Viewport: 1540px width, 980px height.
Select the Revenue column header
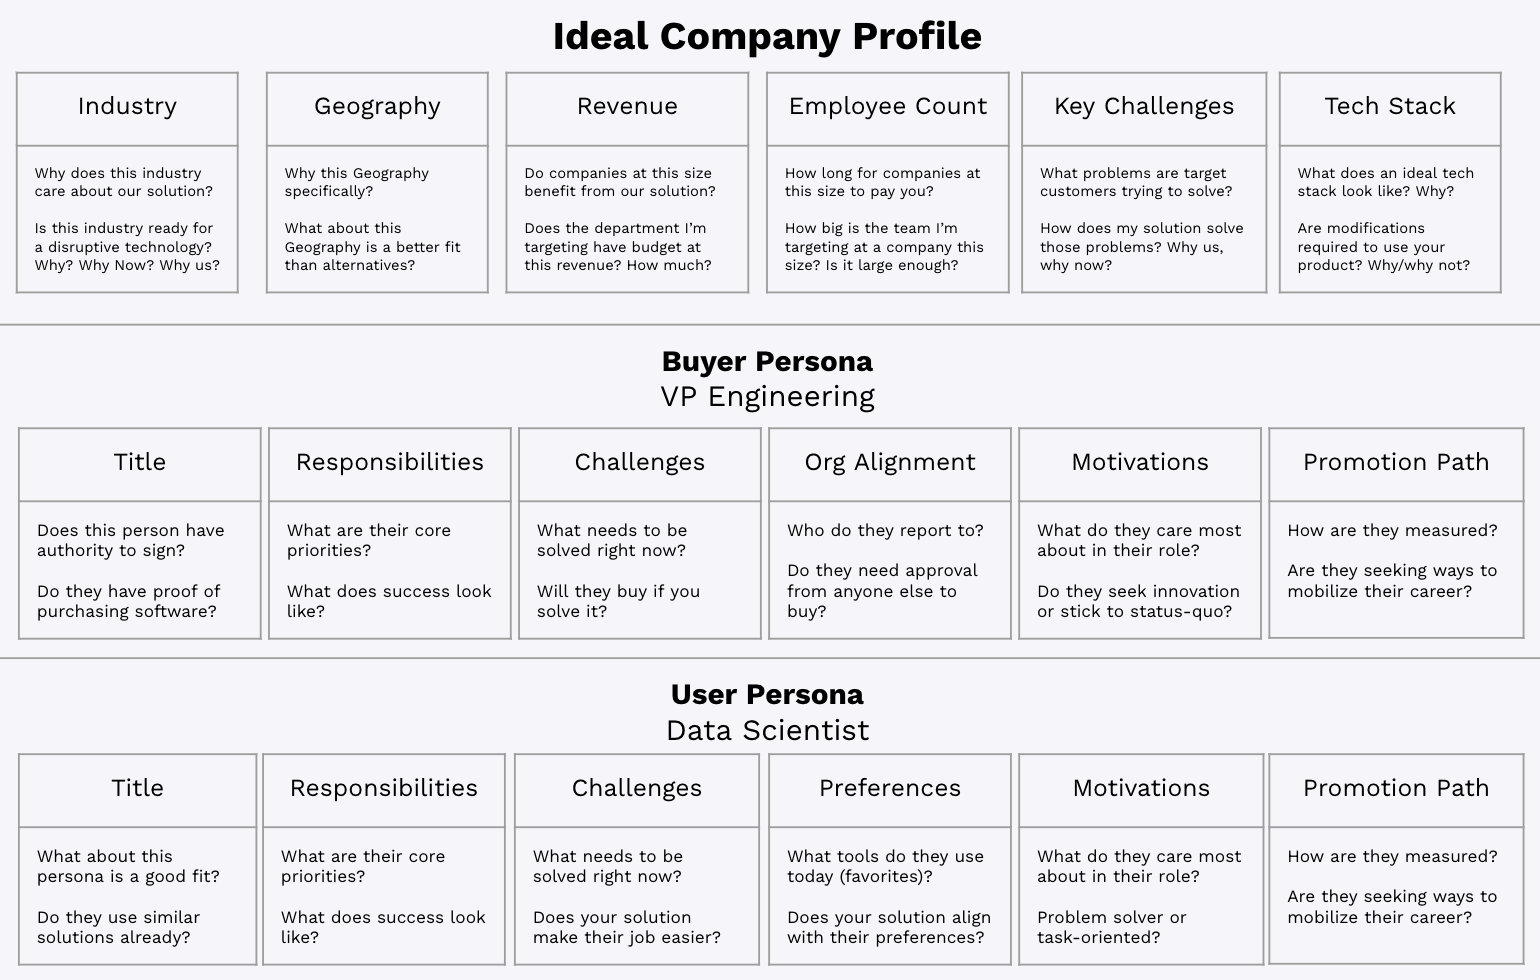pos(627,107)
